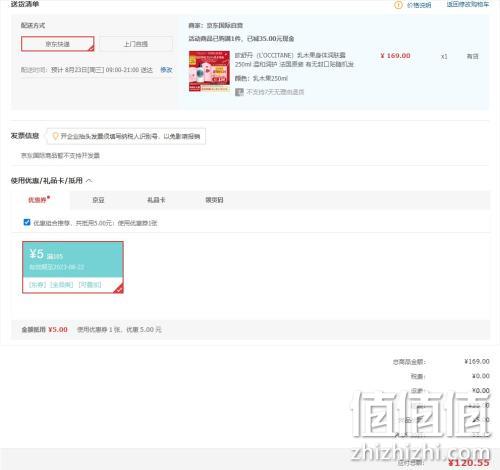Click the 京东国际商品暂不支持开发票 note
The image size is (500, 470).
tap(60, 155)
